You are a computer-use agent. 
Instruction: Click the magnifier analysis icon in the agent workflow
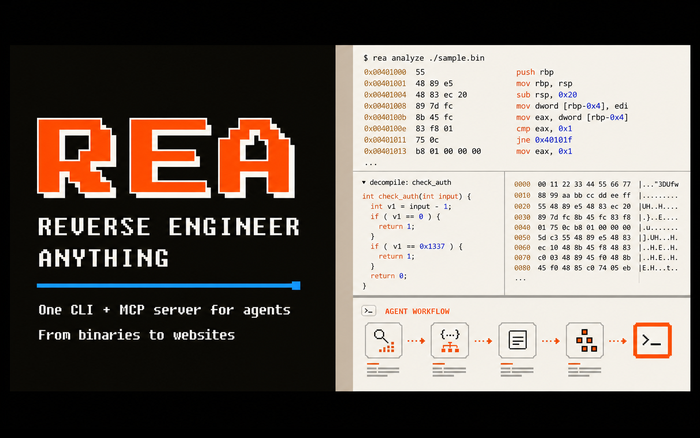point(383,341)
